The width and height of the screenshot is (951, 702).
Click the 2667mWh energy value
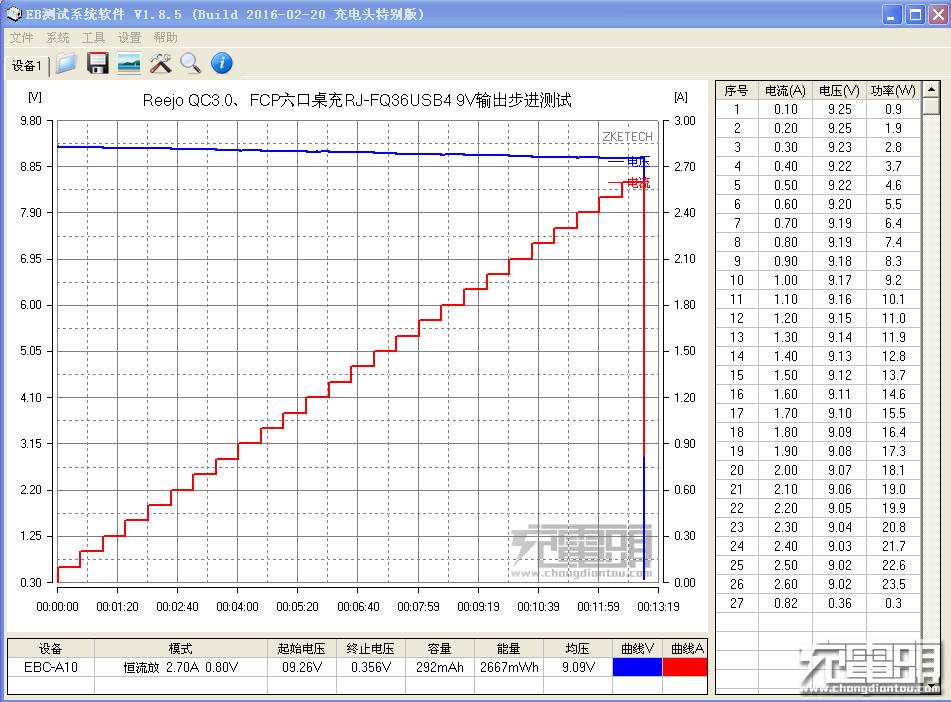pos(509,667)
